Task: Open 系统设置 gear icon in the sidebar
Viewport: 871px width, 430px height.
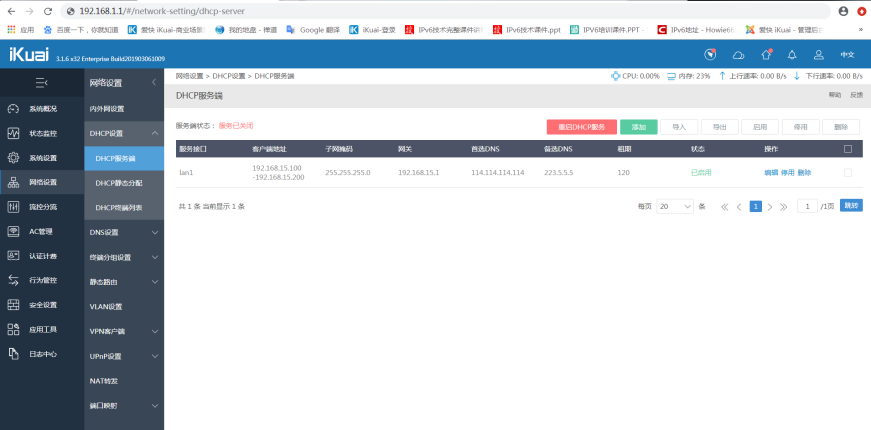Action: pyautogui.click(x=13, y=158)
